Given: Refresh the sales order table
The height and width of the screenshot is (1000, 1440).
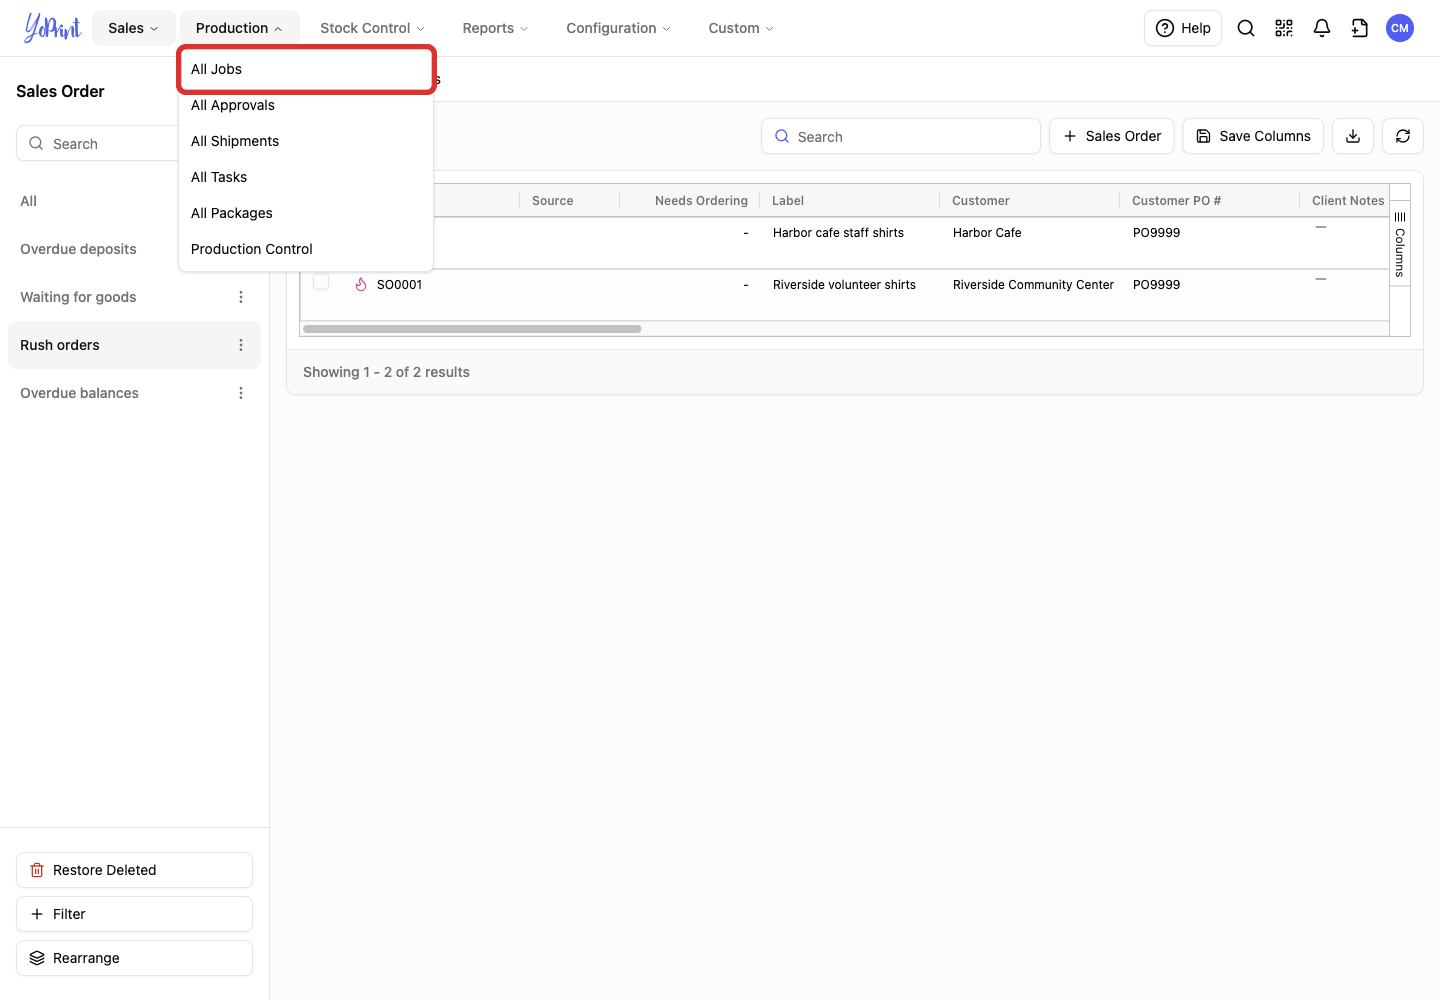Looking at the screenshot, I should tap(1403, 136).
